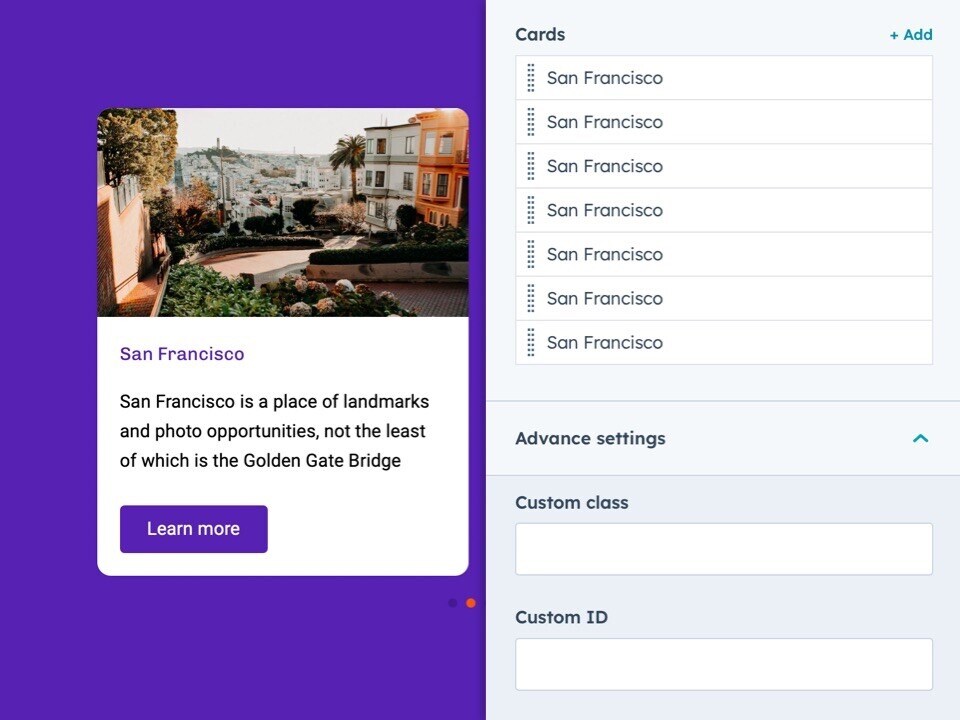
Task: Click the sixth card row's drag handle
Action: (531, 298)
